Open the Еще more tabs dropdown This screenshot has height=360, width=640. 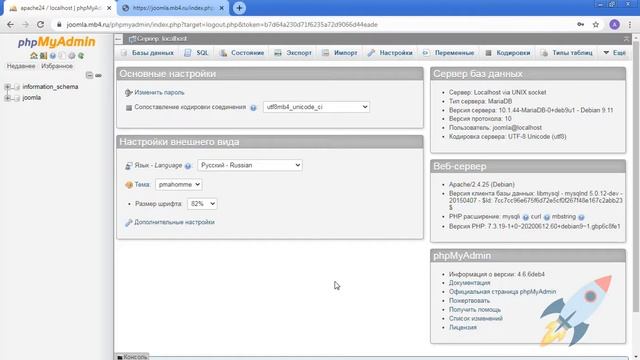614,53
